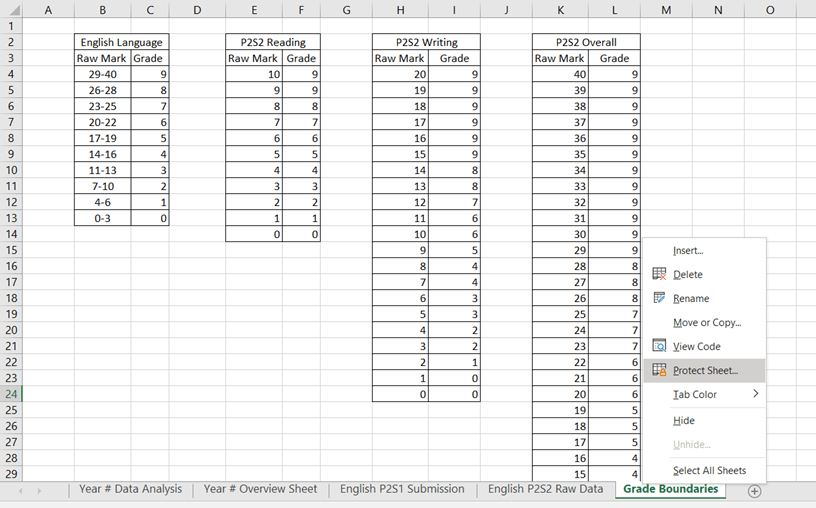The width and height of the screenshot is (816, 508).
Task: Hide the sheet via Hide option
Action: coord(684,421)
